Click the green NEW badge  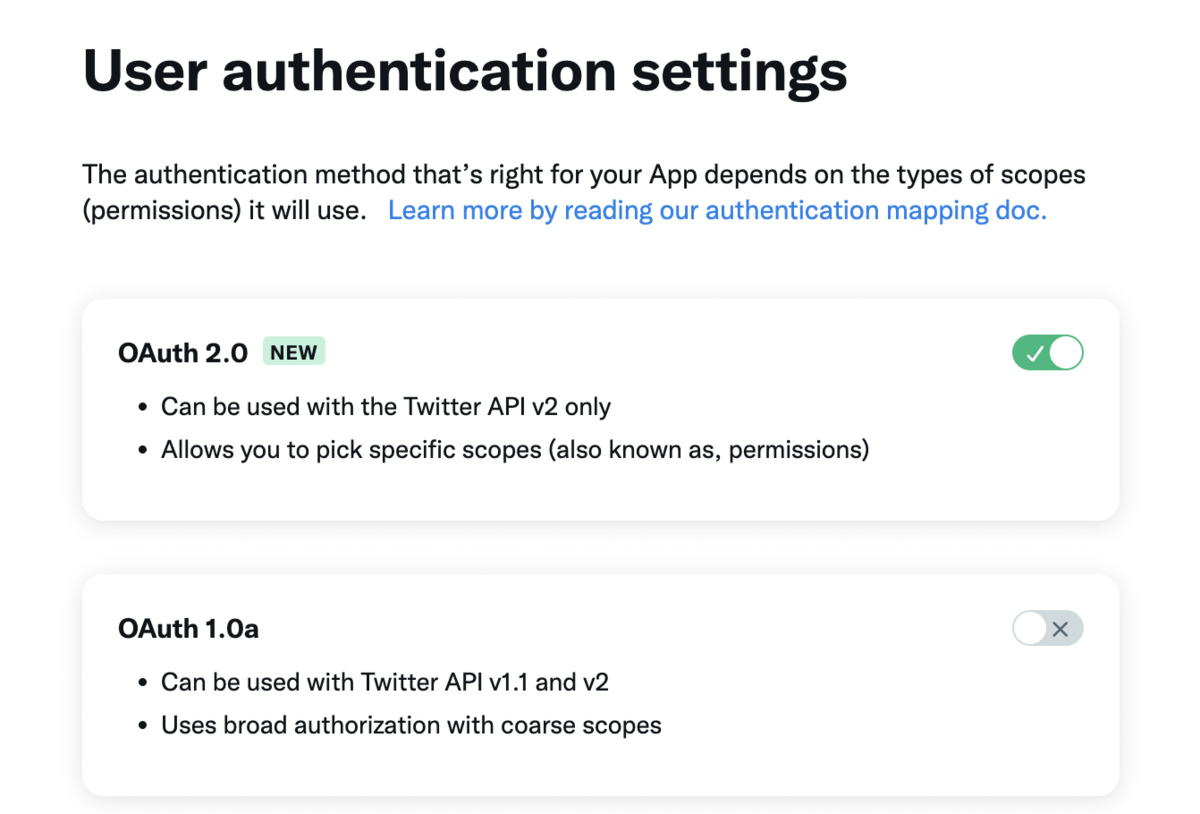[x=294, y=352]
